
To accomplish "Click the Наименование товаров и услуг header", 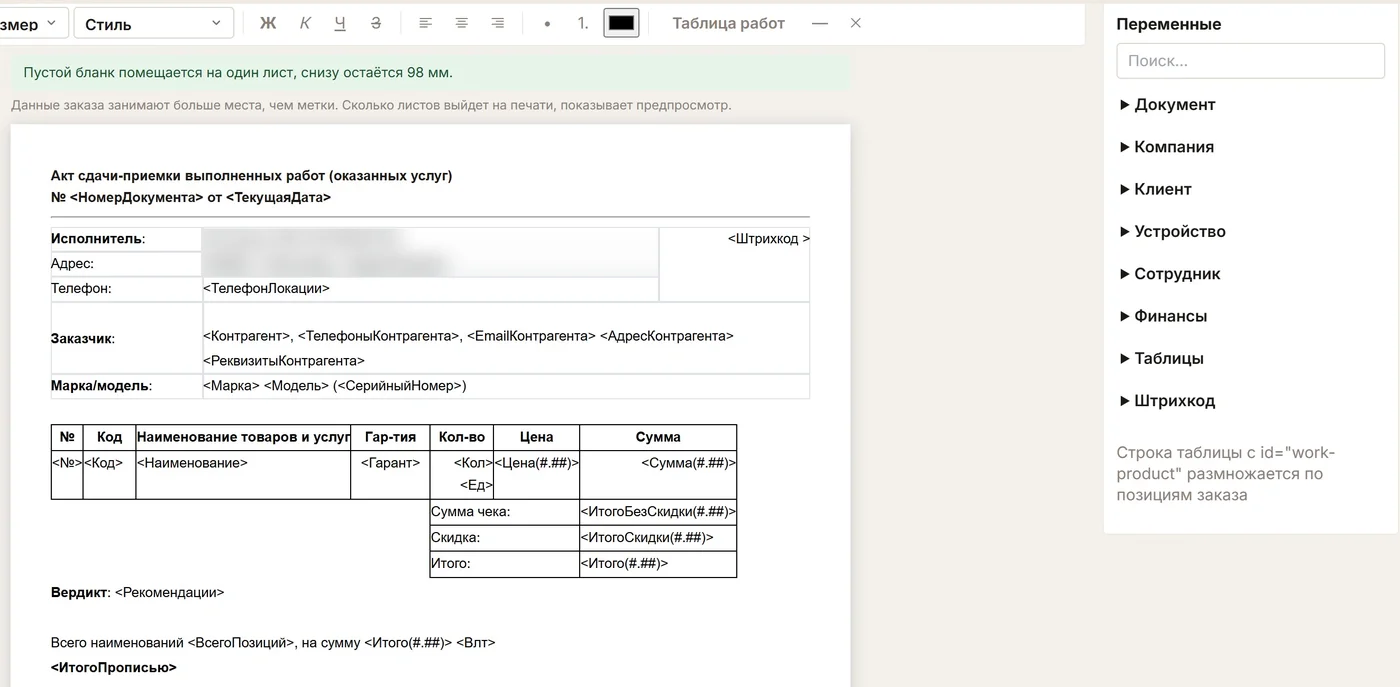I will click(243, 437).
